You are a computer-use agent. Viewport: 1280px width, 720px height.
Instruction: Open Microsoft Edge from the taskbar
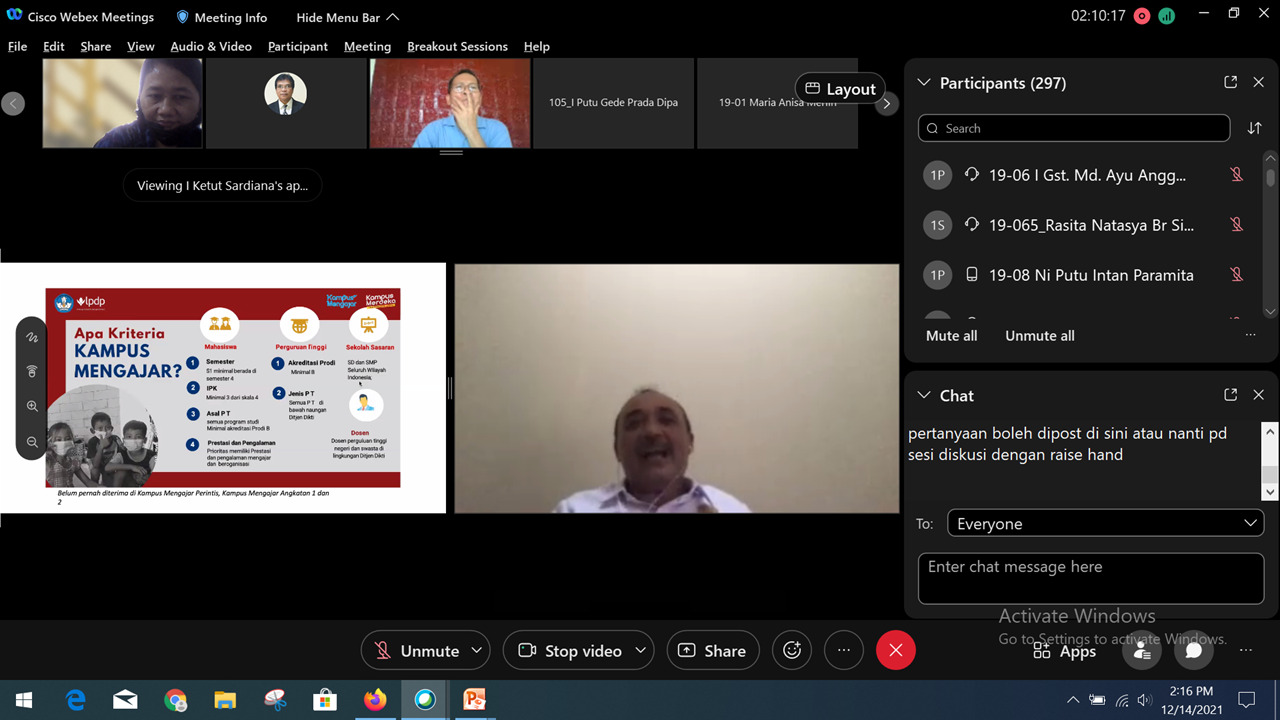coord(76,700)
